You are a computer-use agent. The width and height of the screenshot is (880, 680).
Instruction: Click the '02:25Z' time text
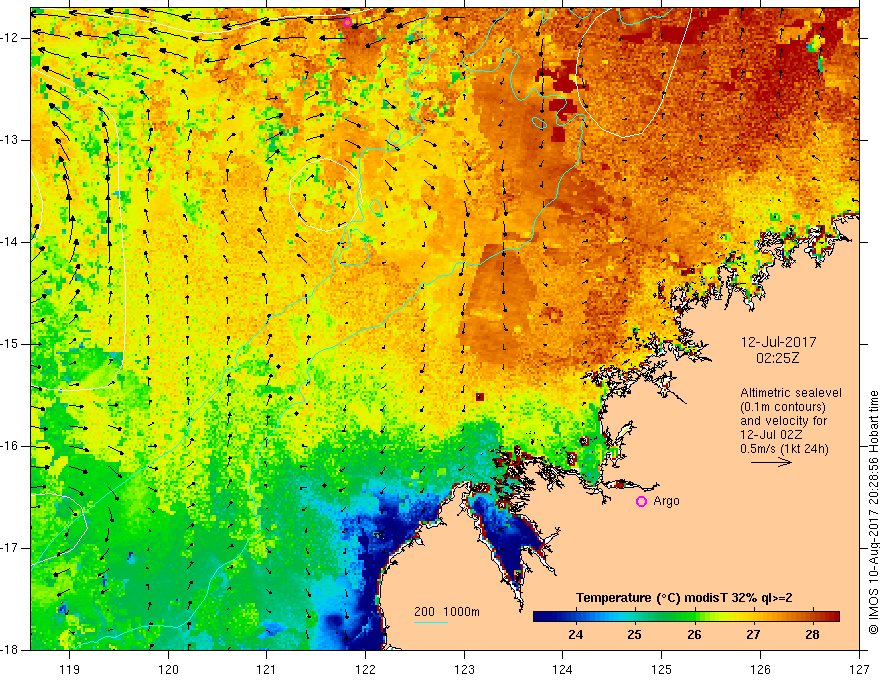[x=777, y=358]
